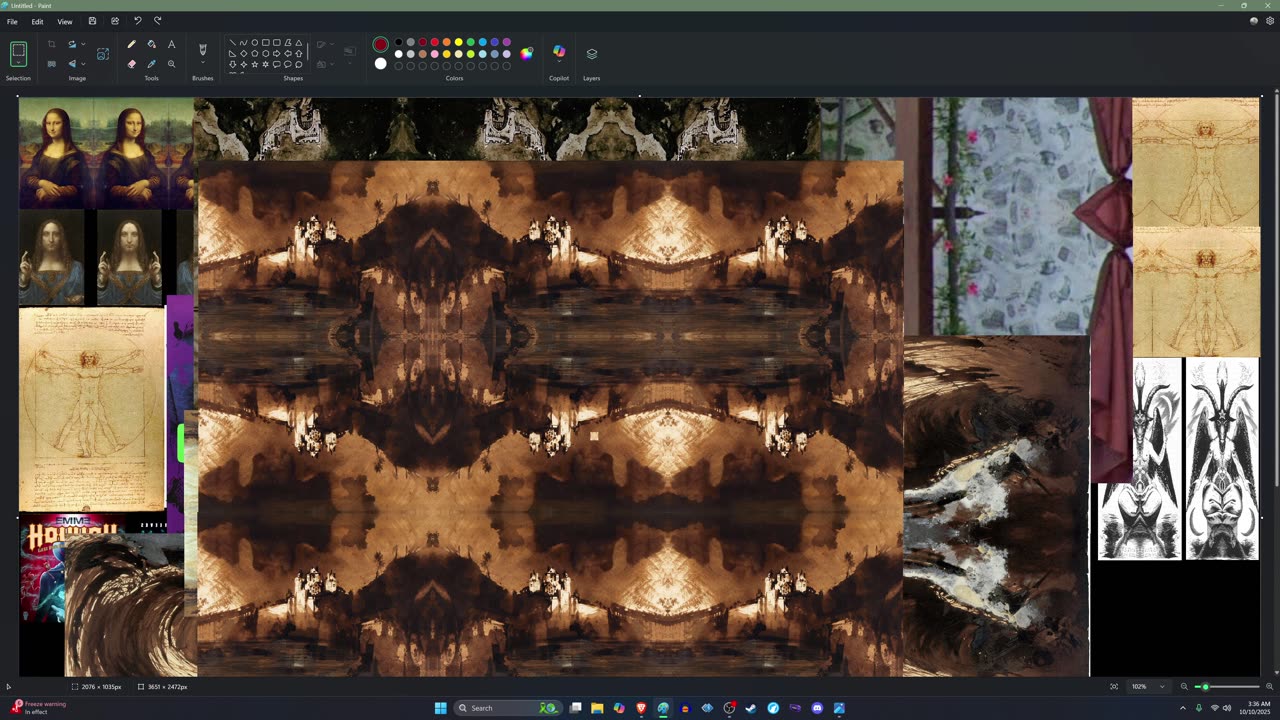Screen dimensions: 1280x720
Task: Click the Fit to window icon
Action: [1114, 687]
